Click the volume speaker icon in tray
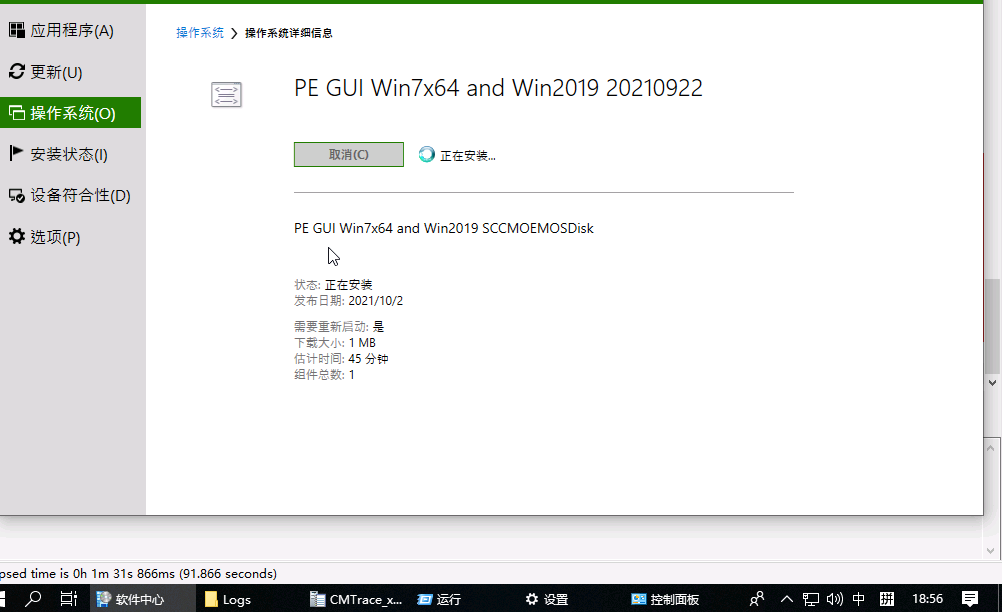1002x612 pixels. point(835,599)
